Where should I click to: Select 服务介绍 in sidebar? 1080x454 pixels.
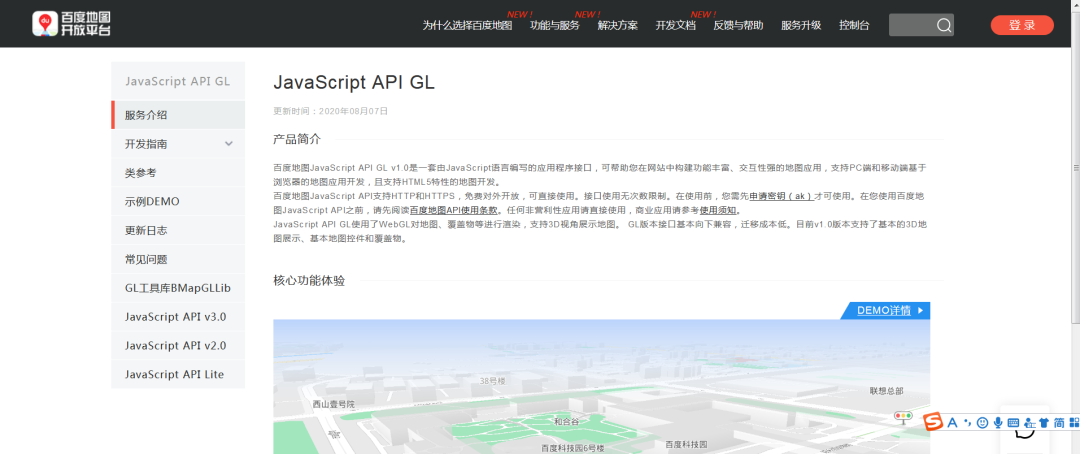coord(178,115)
